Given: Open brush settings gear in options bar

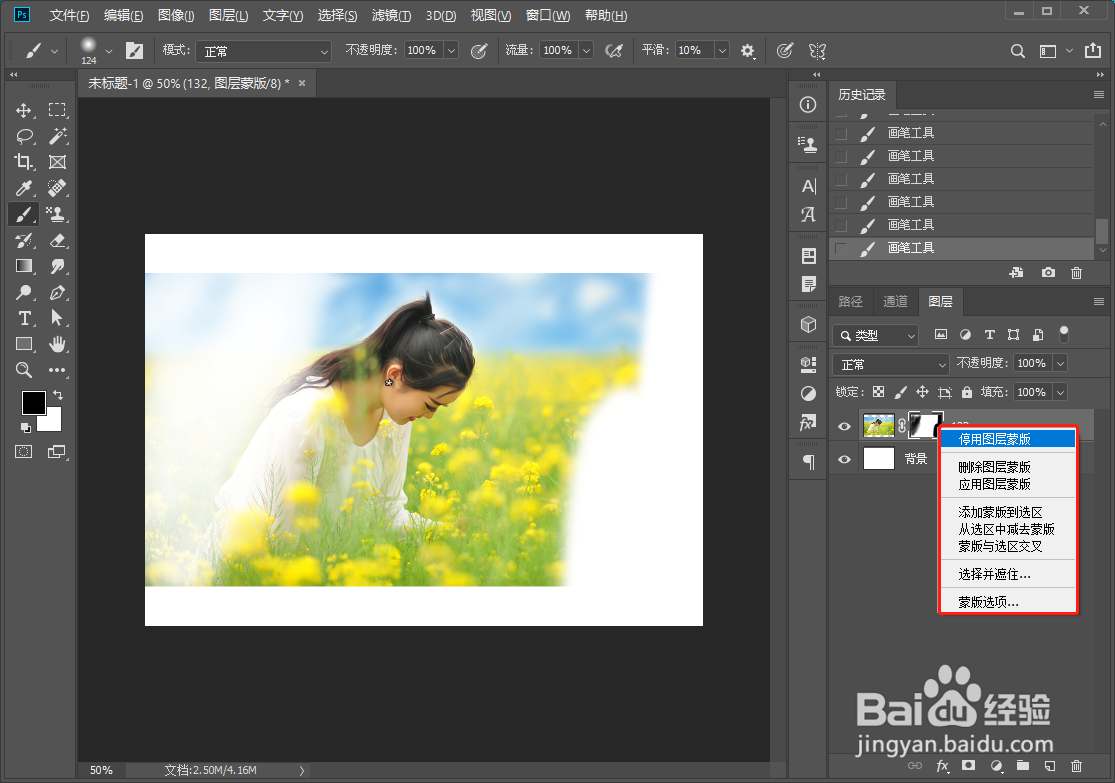Looking at the screenshot, I should click(x=747, y=50).
